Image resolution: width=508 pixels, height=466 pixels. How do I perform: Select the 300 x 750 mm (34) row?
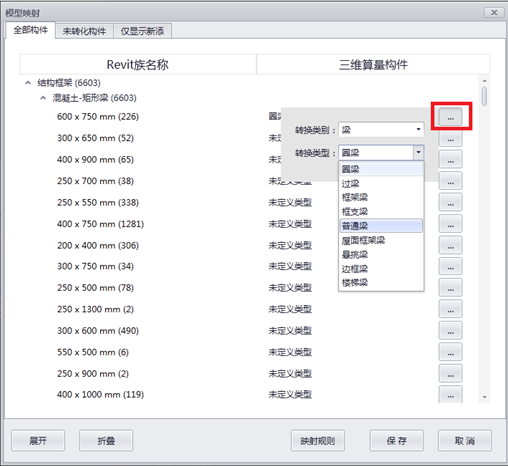click(x=95, y=266)
